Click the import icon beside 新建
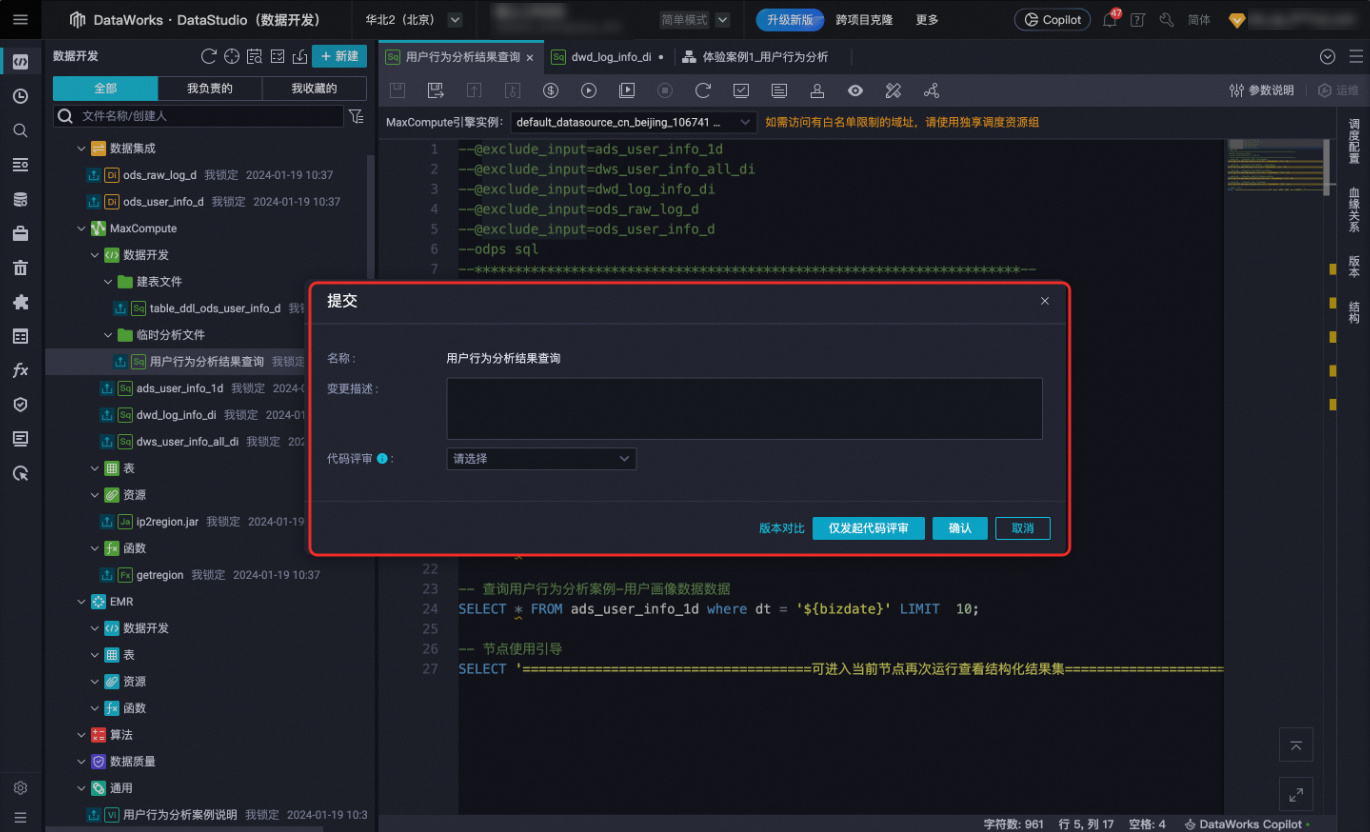Image resolution: width=1370 pixels, height=832 pixels. pos(300,56)
